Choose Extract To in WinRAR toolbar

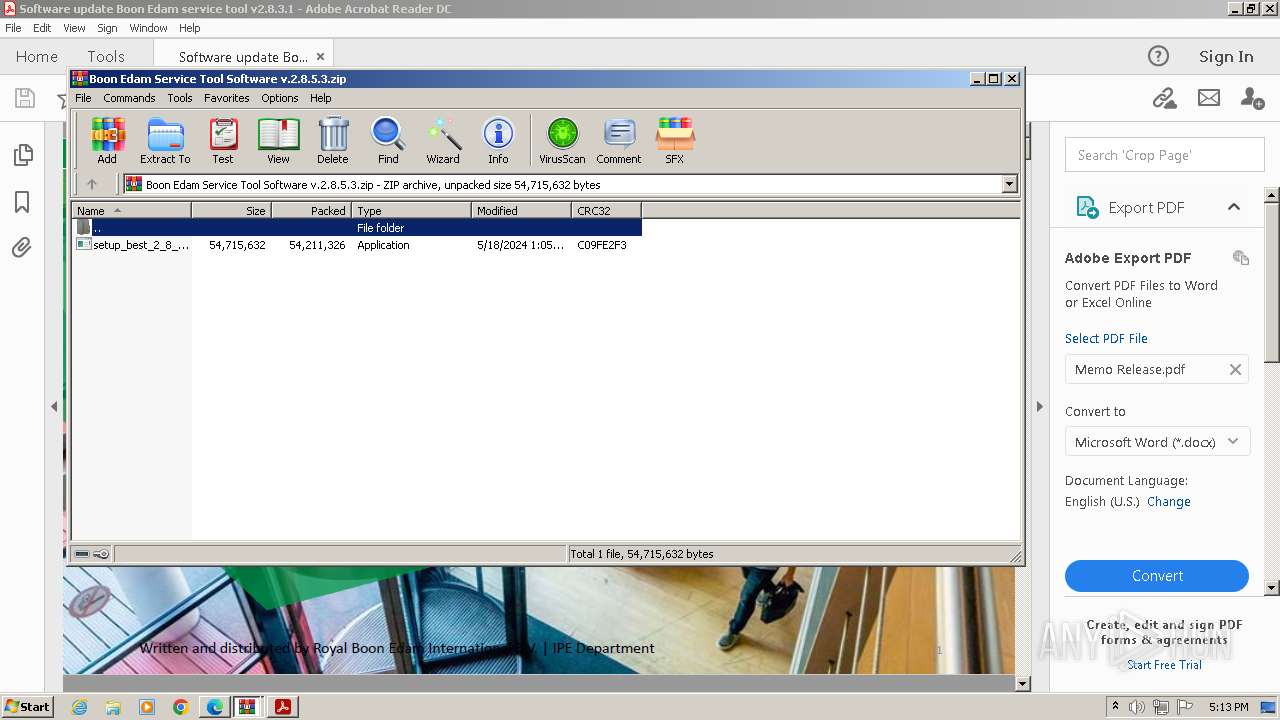pyautogui.click(x=165, y=140)
